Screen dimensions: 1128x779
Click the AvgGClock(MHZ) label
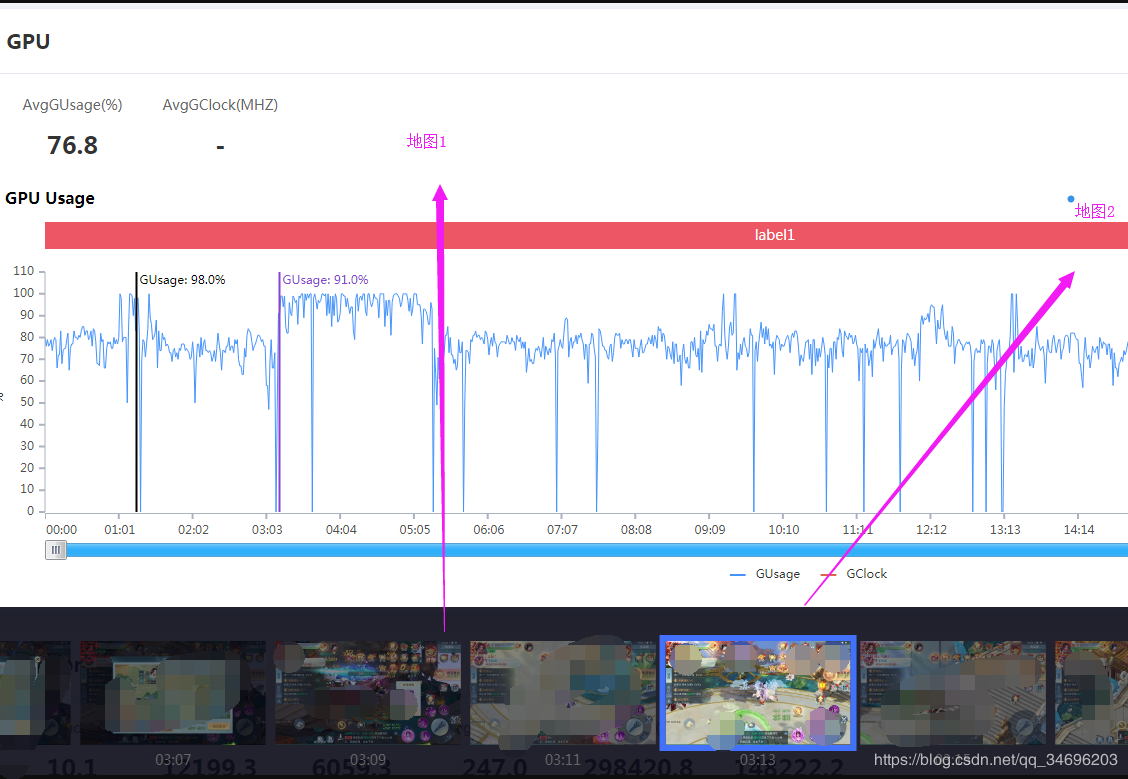click(x=220, y=105)
